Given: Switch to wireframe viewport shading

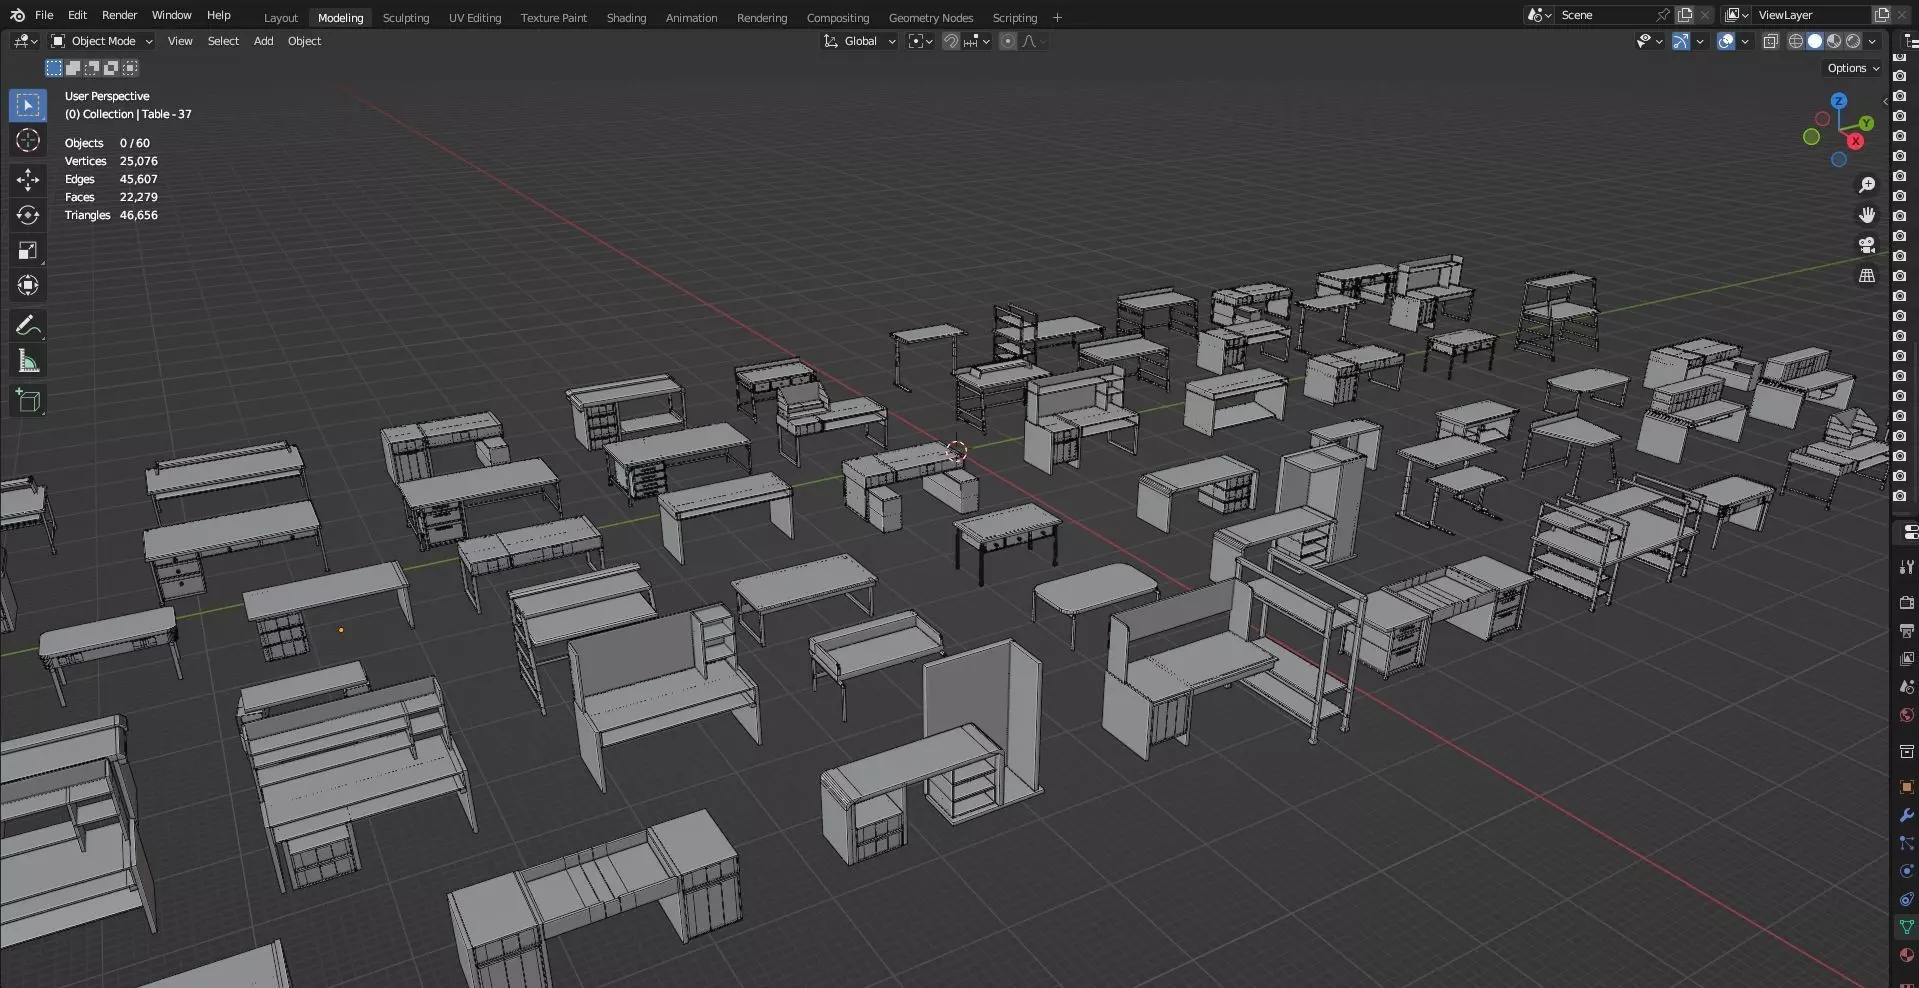Looking at the screenshot, I should point(1796,41).
